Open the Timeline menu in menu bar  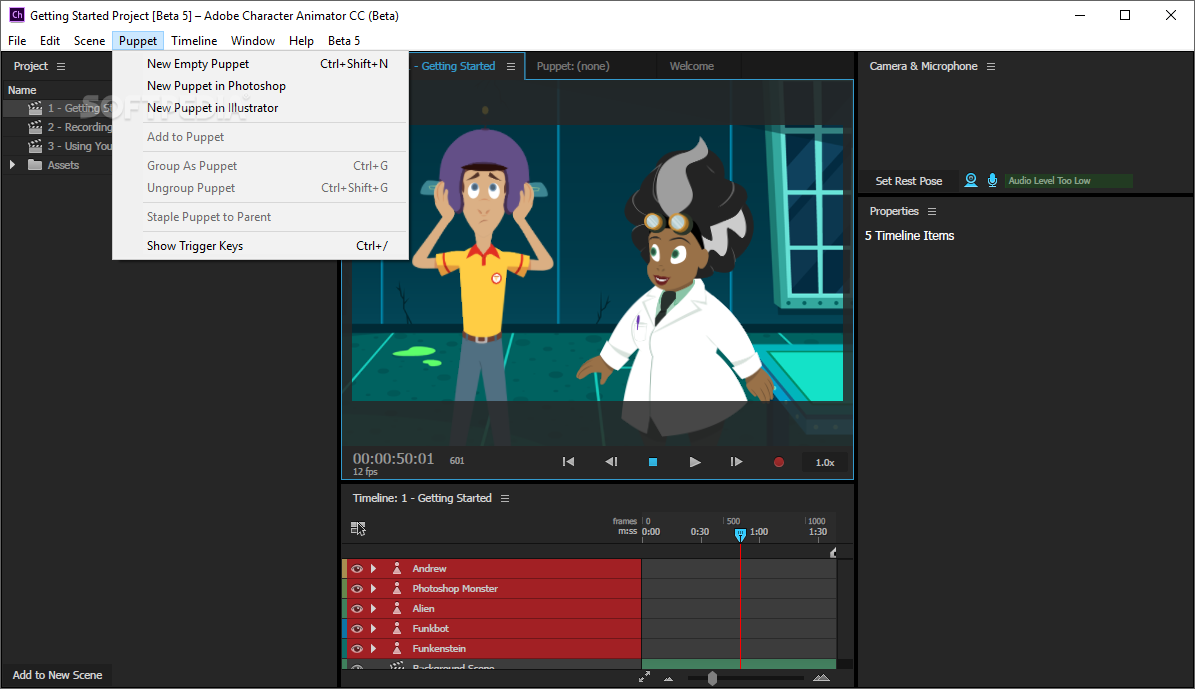194,40
